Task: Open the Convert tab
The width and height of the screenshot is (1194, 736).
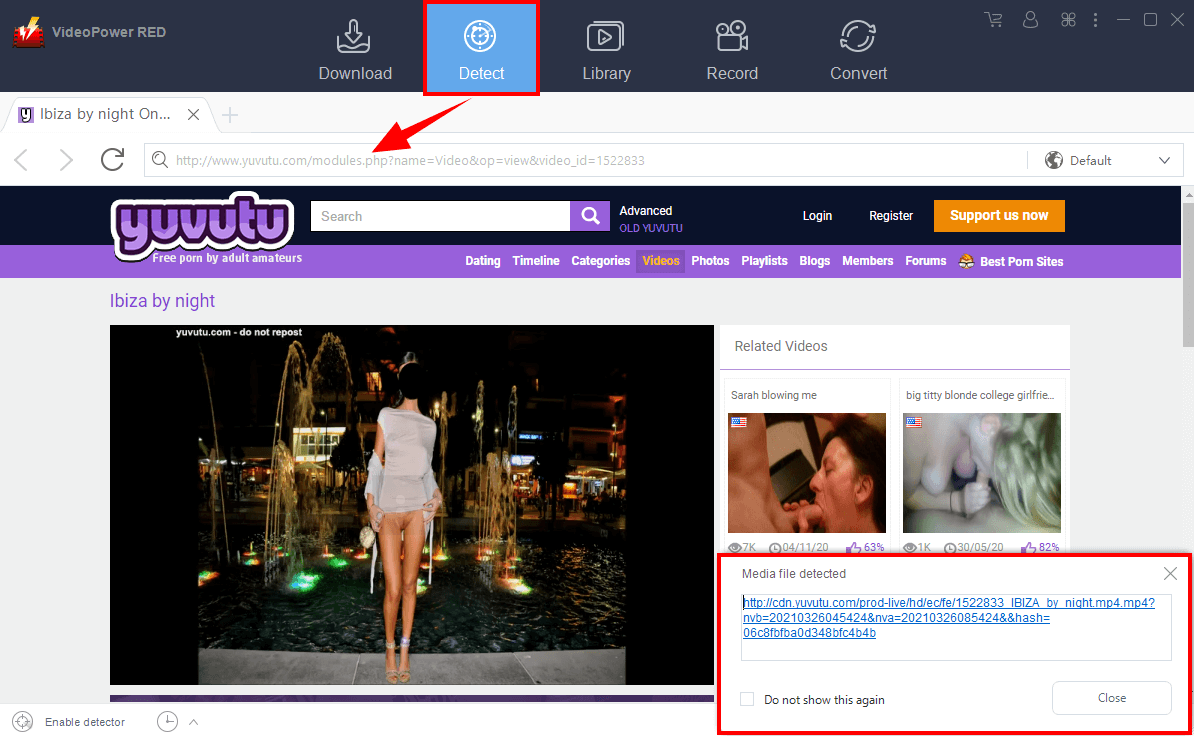Action: tap(858, 50)
